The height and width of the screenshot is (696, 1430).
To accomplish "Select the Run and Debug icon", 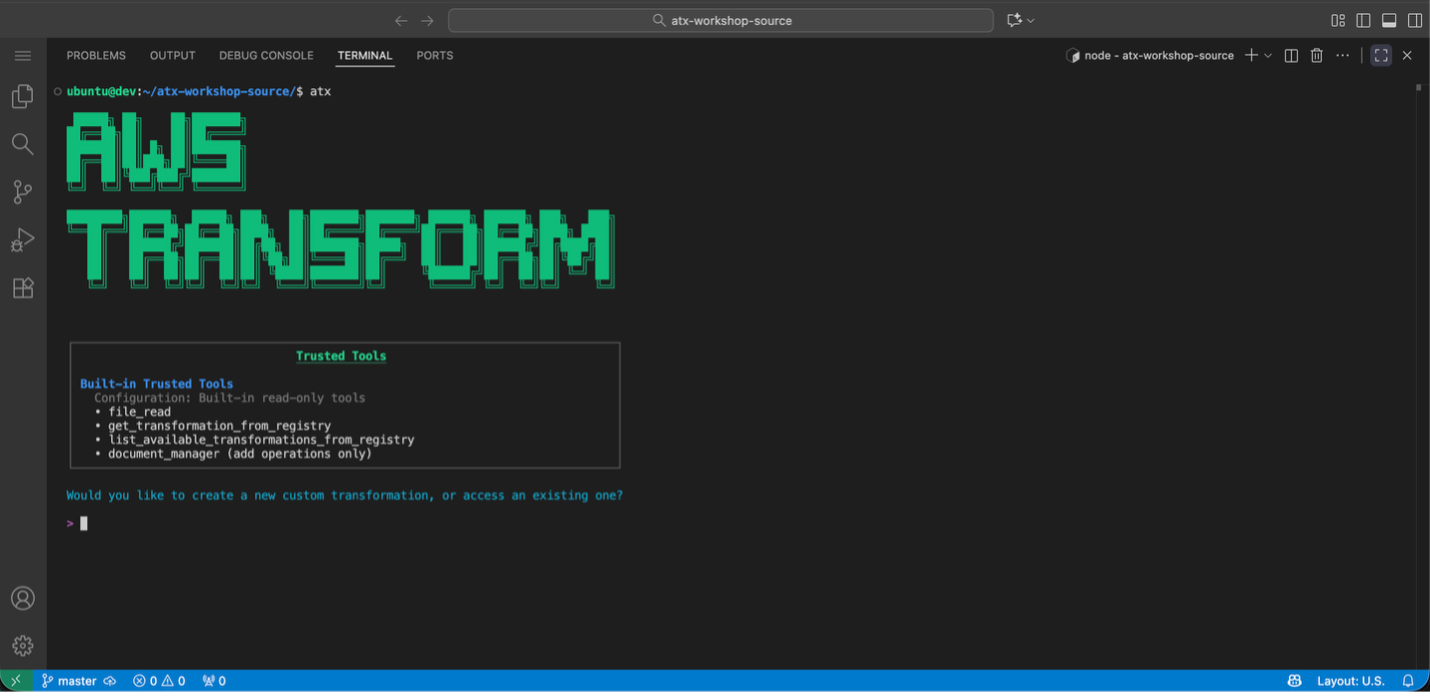I will [22, 239].
